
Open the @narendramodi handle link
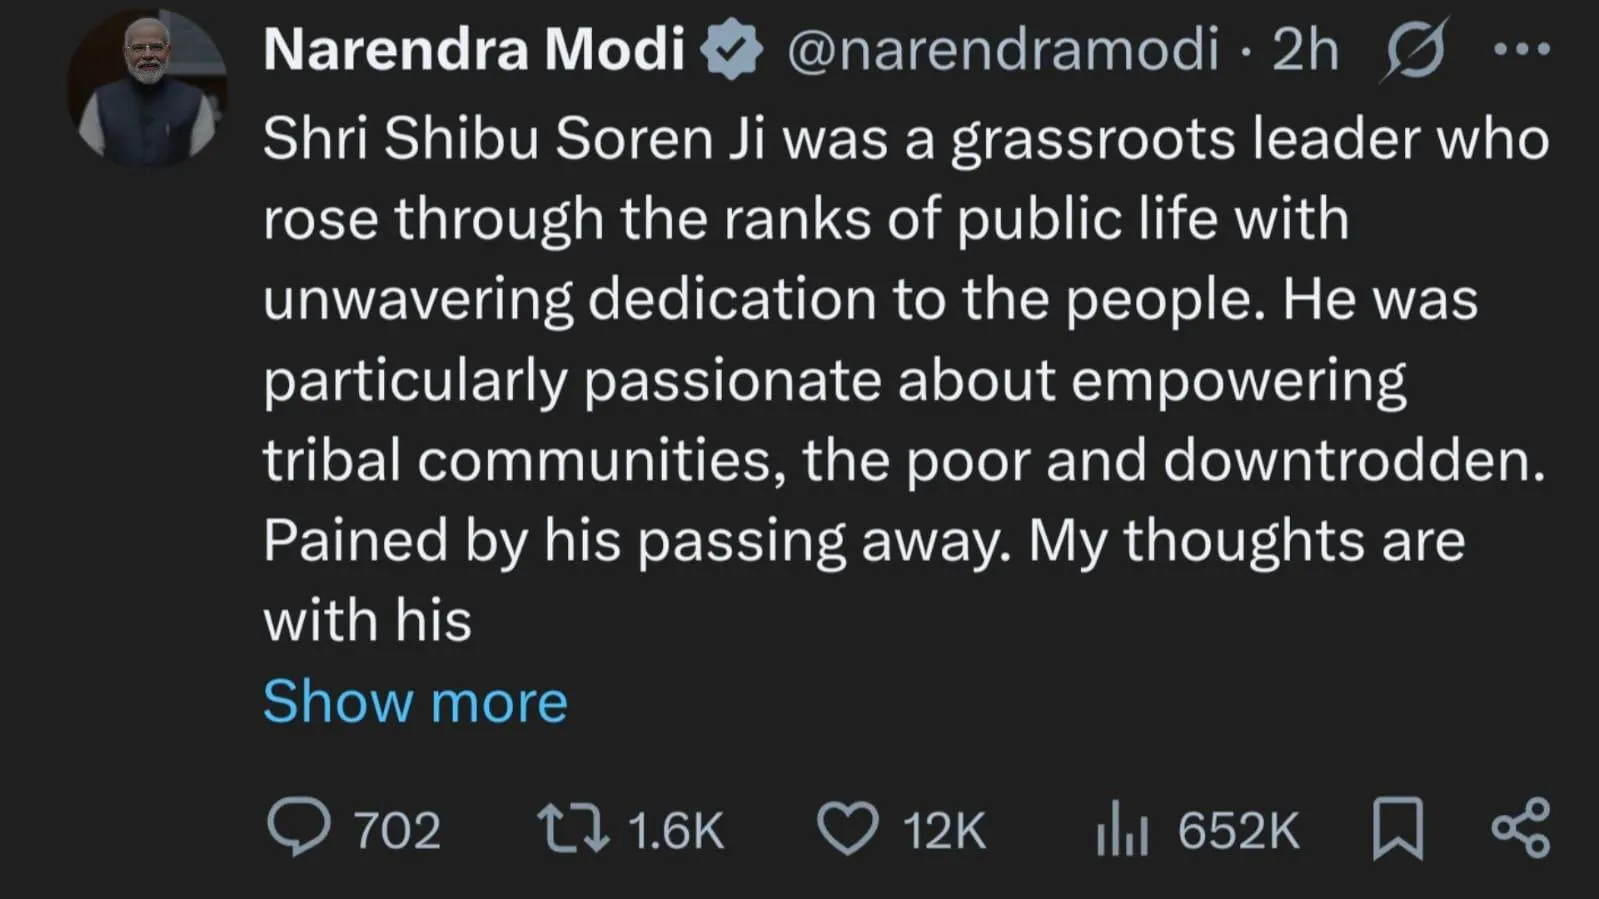click(x=1002, y=48)
